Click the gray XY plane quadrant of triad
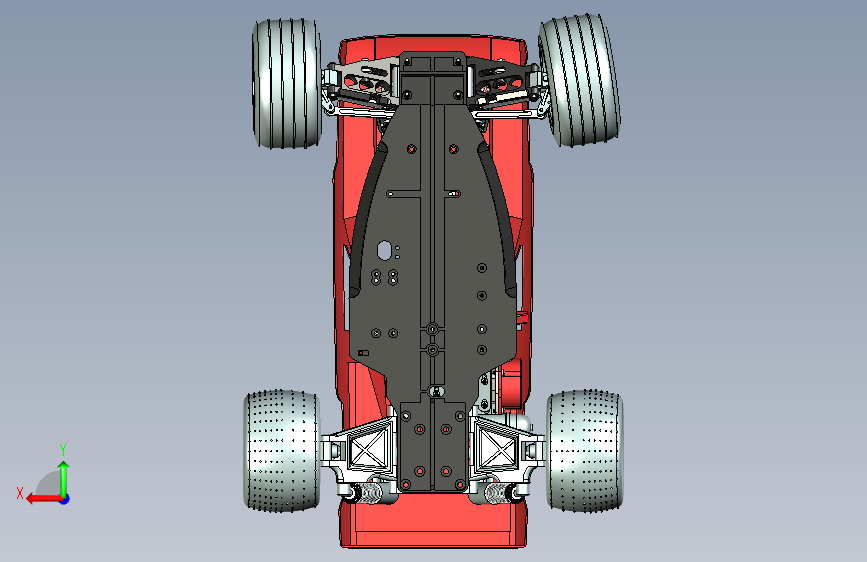867x562 pixels. (49, 483)
